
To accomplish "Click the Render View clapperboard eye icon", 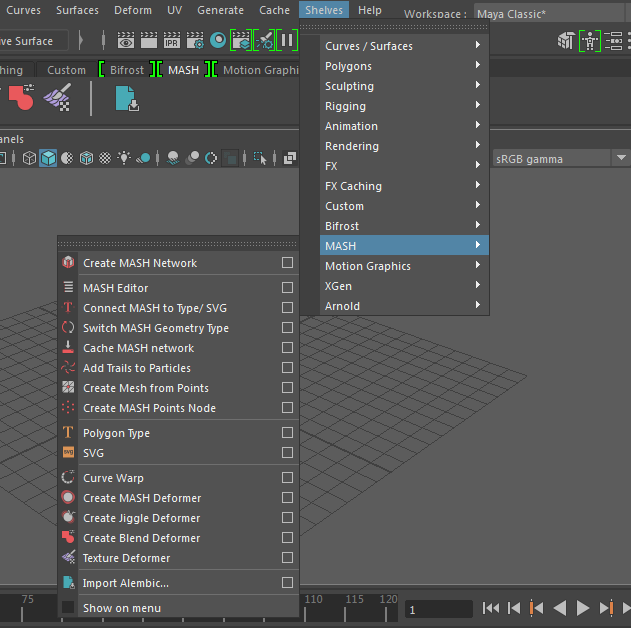I will 126,40.
